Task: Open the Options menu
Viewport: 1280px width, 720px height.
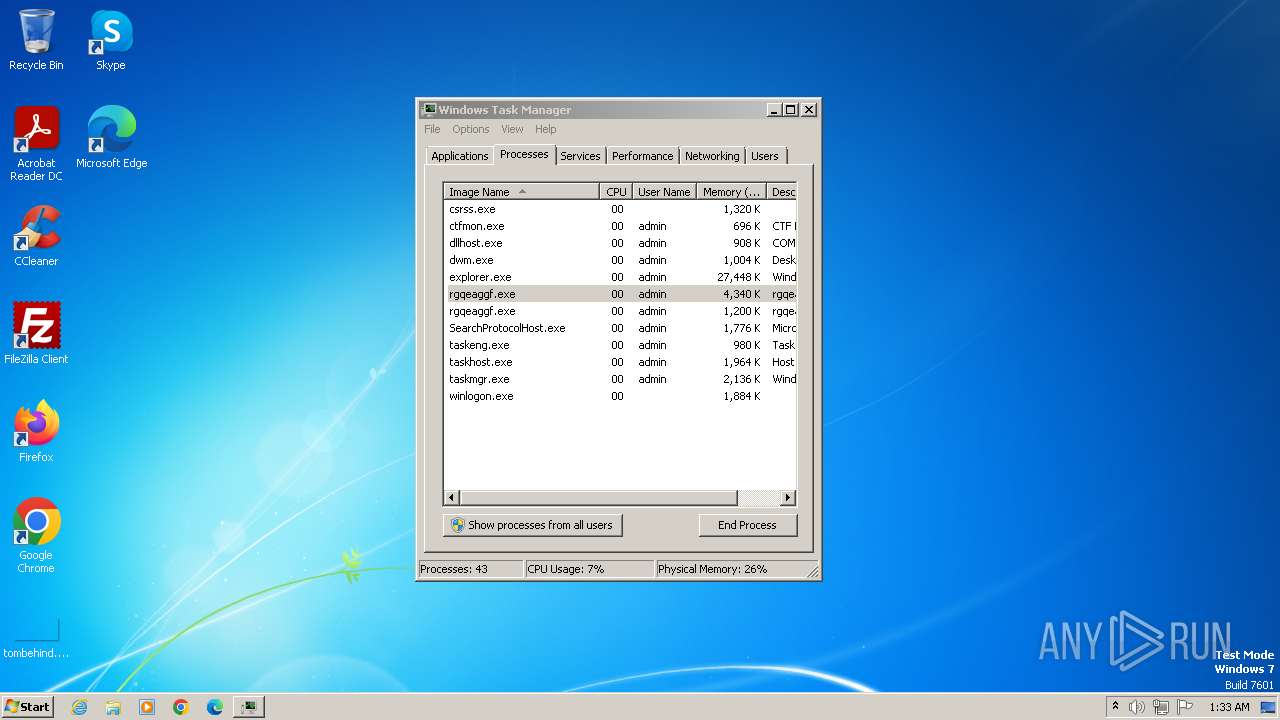Action: click(x=471, y=129)
